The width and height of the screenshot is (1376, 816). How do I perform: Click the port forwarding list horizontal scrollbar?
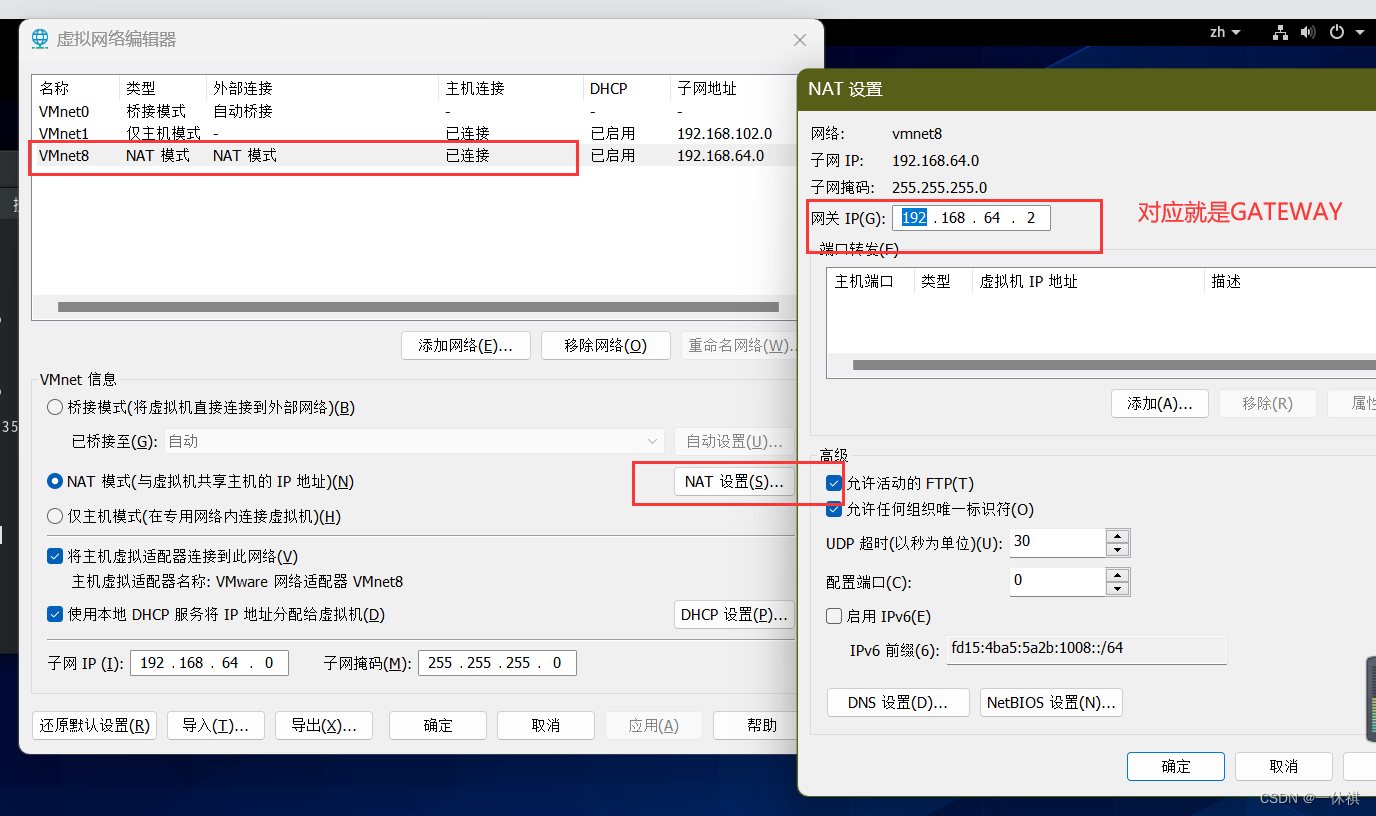[1114, 365]
